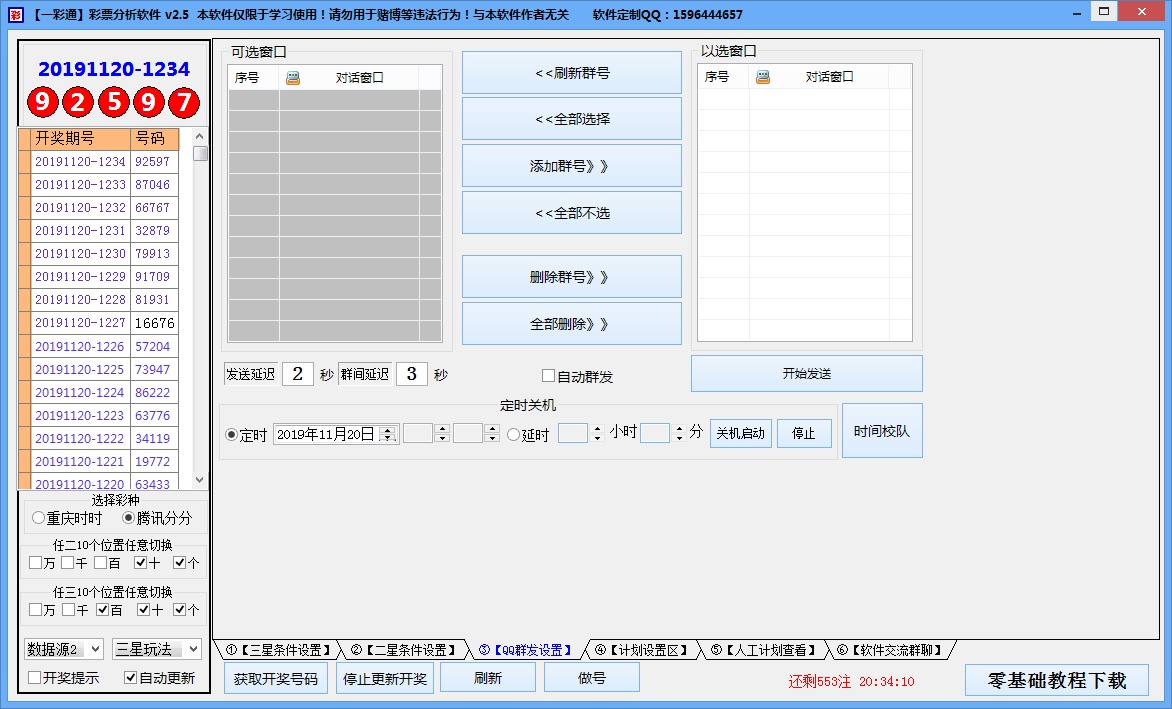Image resolution: width=1172 pixels, height=709 pixels.
Task: Click the 开始发送 button
Action: click(806, 373)
